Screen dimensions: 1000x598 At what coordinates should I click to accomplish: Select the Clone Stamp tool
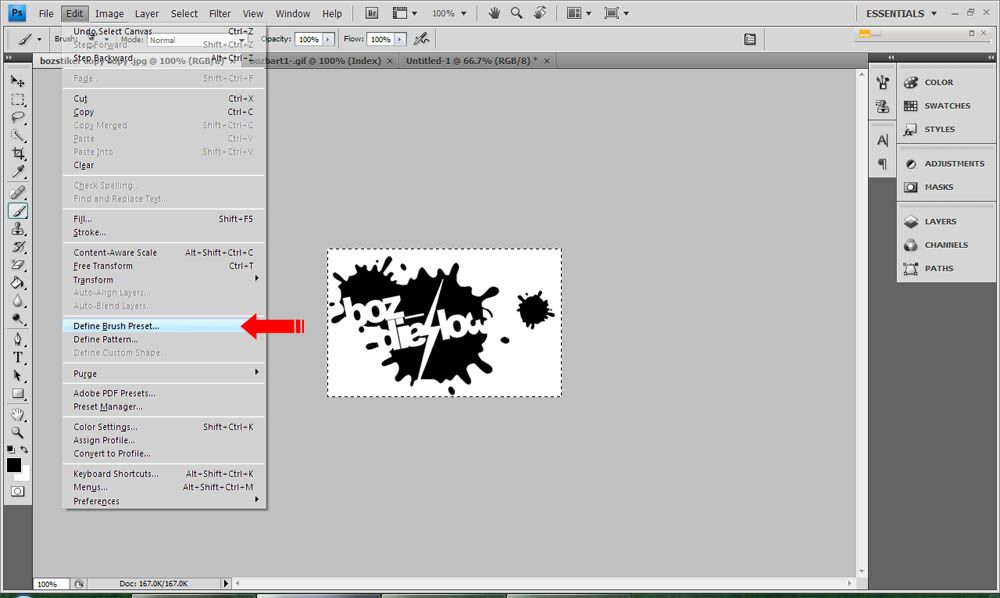(17, 229)
